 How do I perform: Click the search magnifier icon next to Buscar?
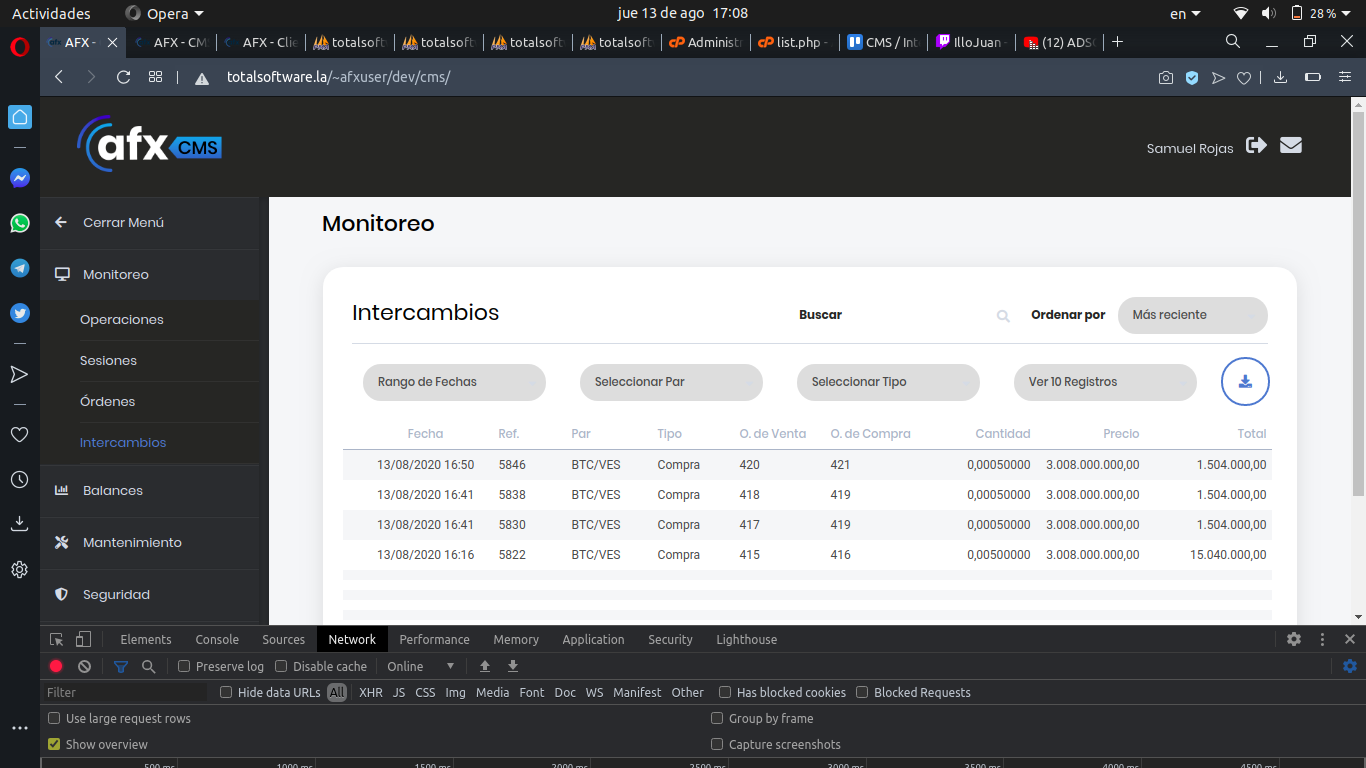point(1003,316)
